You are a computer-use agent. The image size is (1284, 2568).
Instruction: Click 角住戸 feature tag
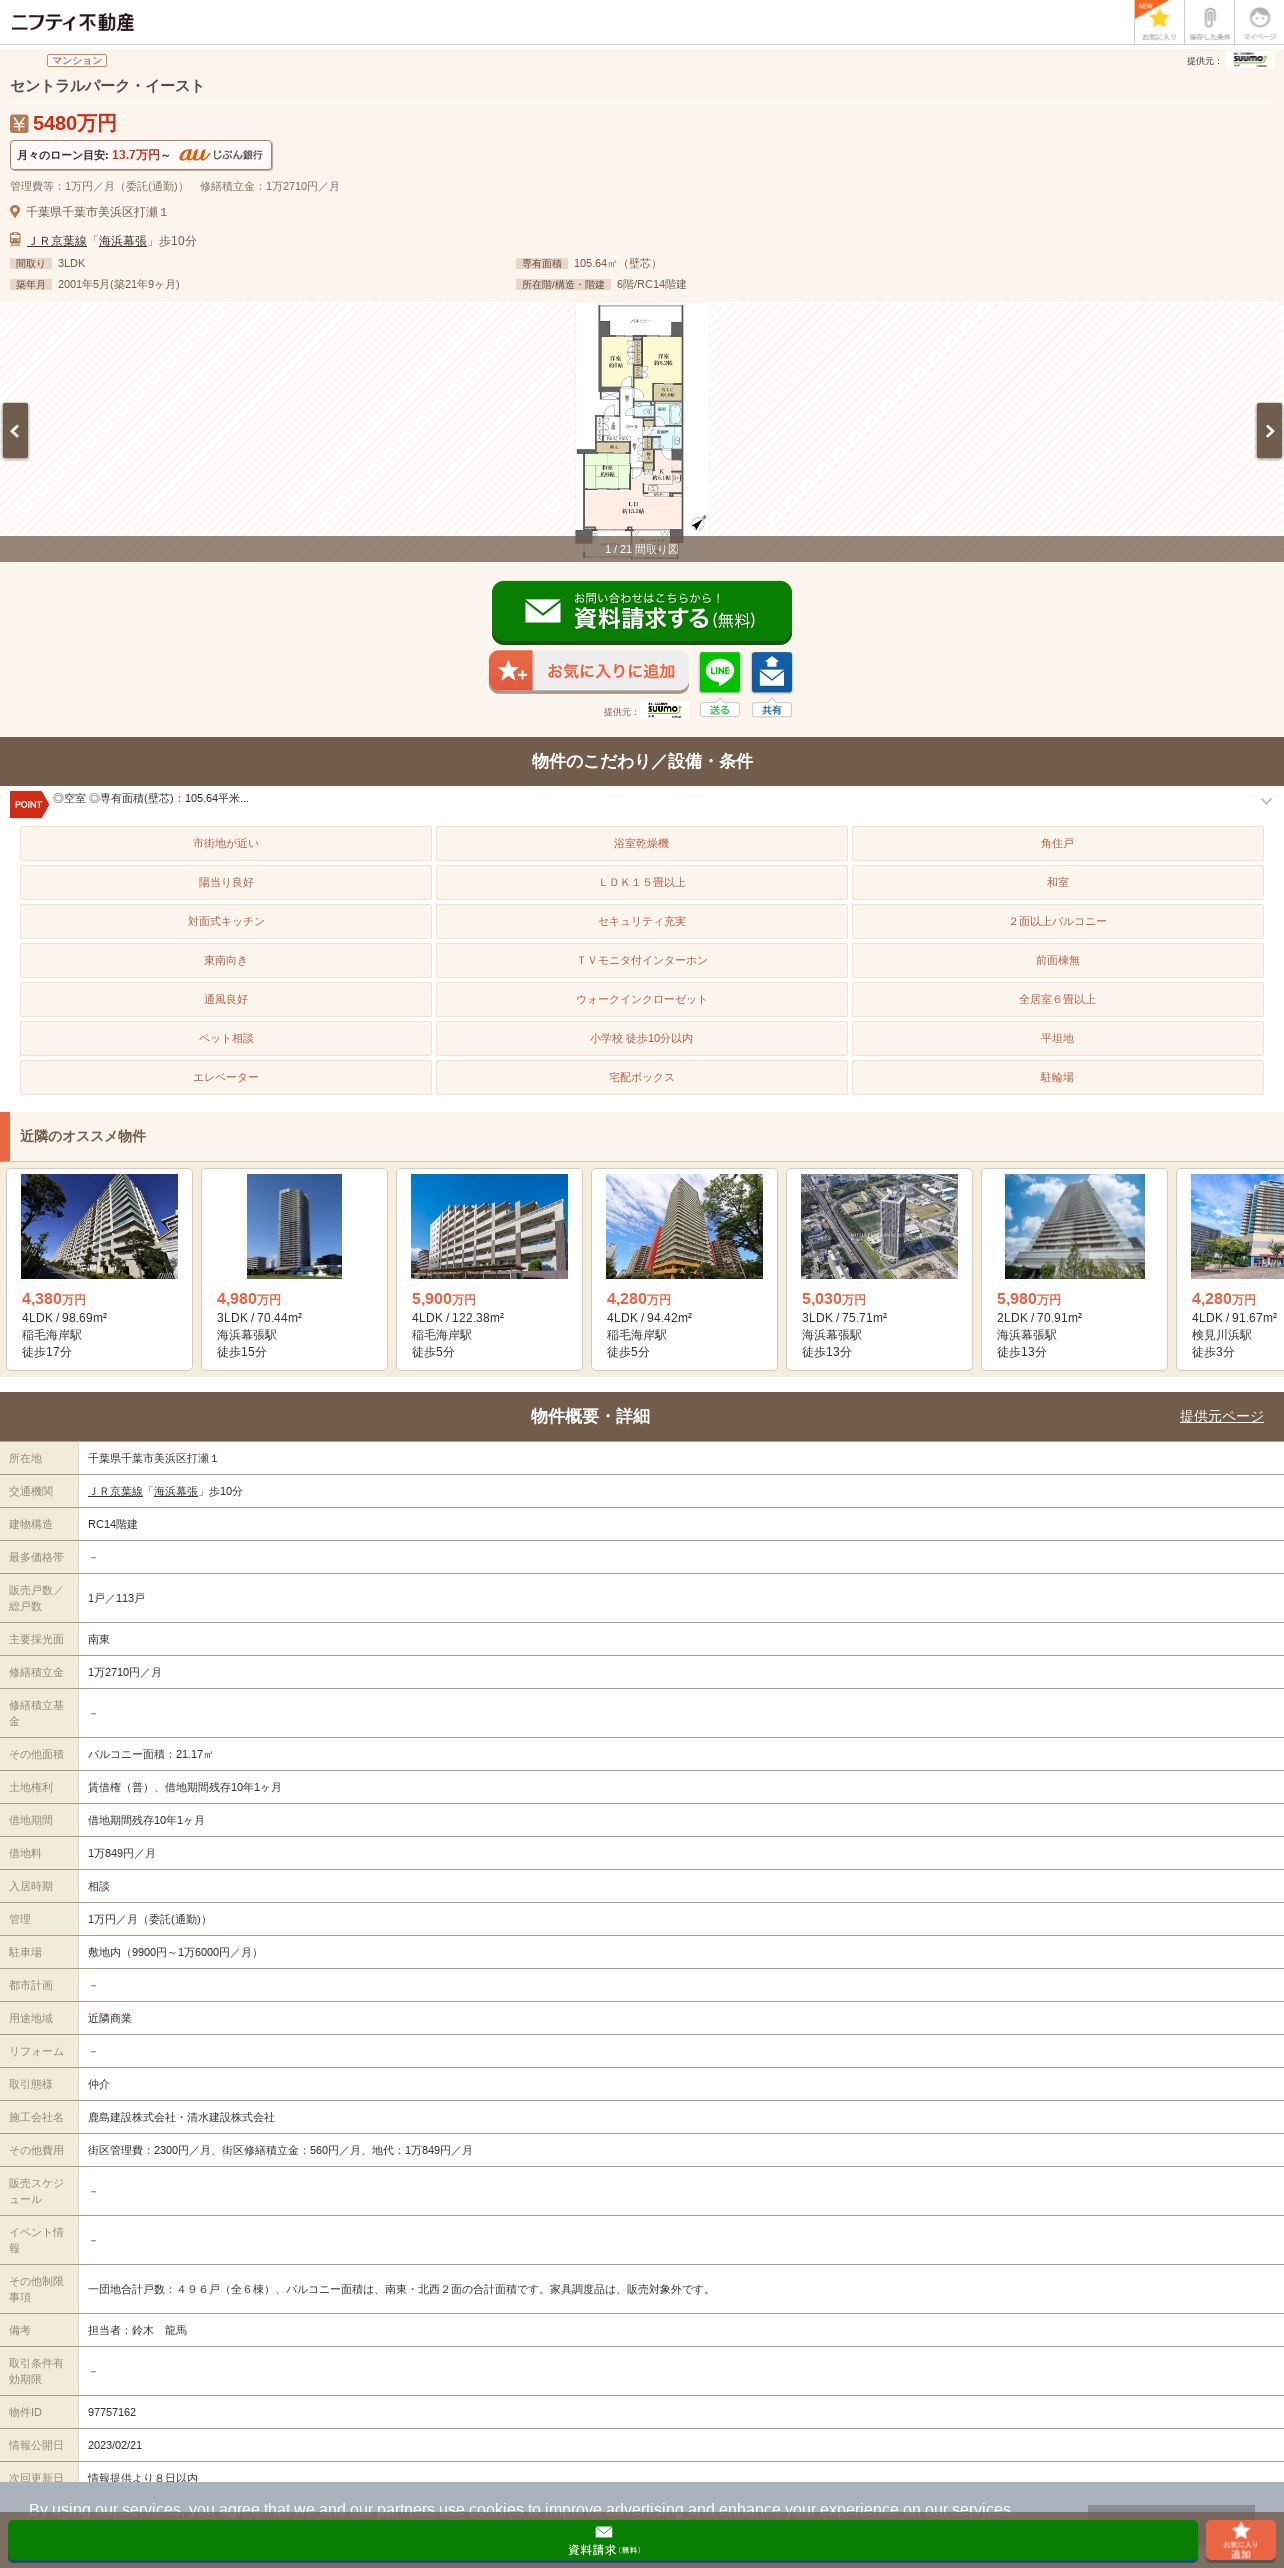[x=1058, y=844]
